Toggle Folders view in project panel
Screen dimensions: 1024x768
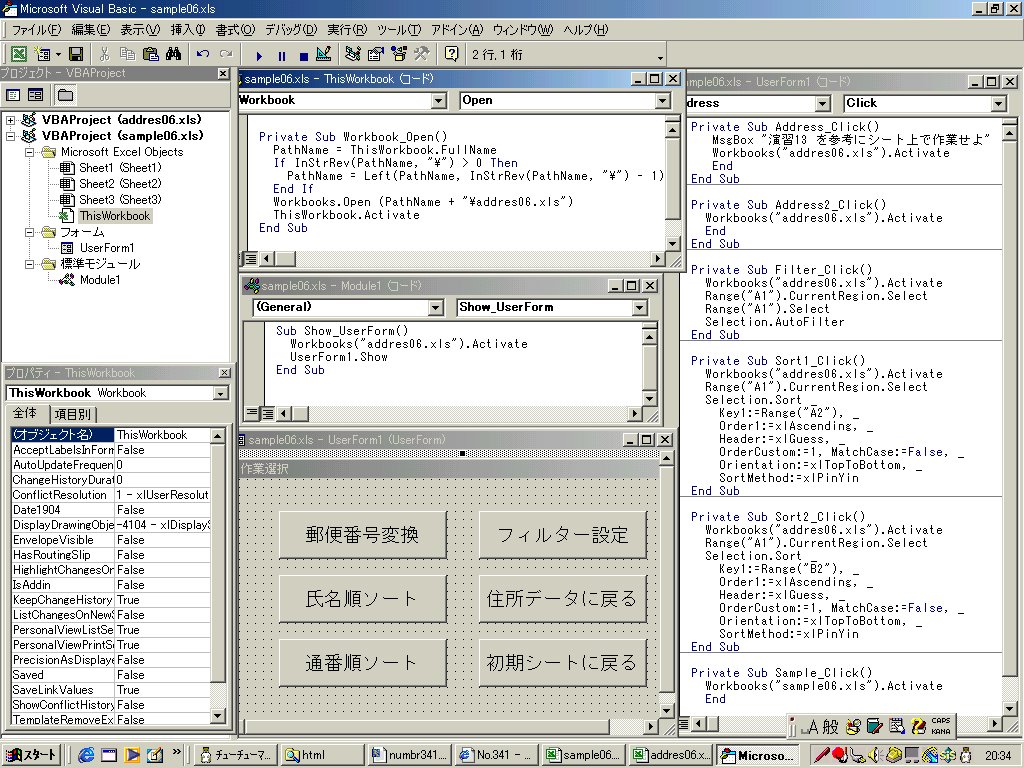[x=65, y=95]
